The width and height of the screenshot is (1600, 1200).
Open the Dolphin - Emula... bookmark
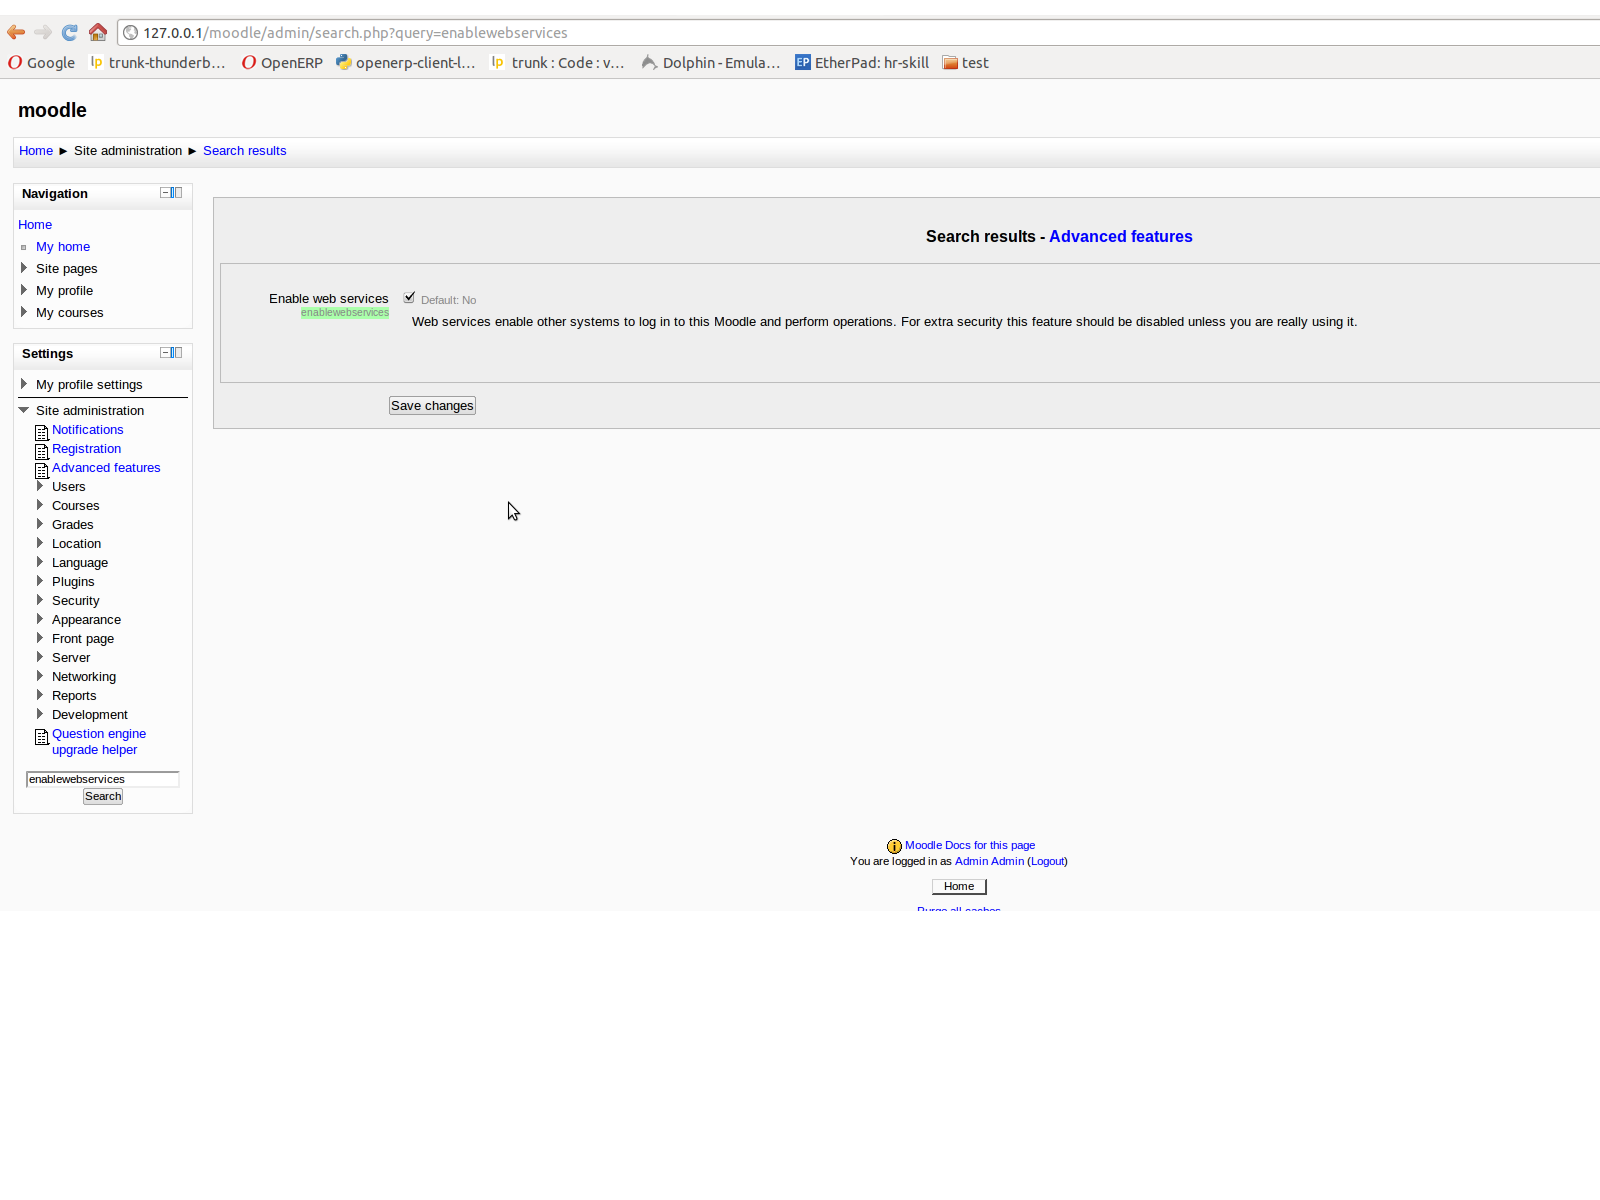pyautogui.click(x=711, y=62)
